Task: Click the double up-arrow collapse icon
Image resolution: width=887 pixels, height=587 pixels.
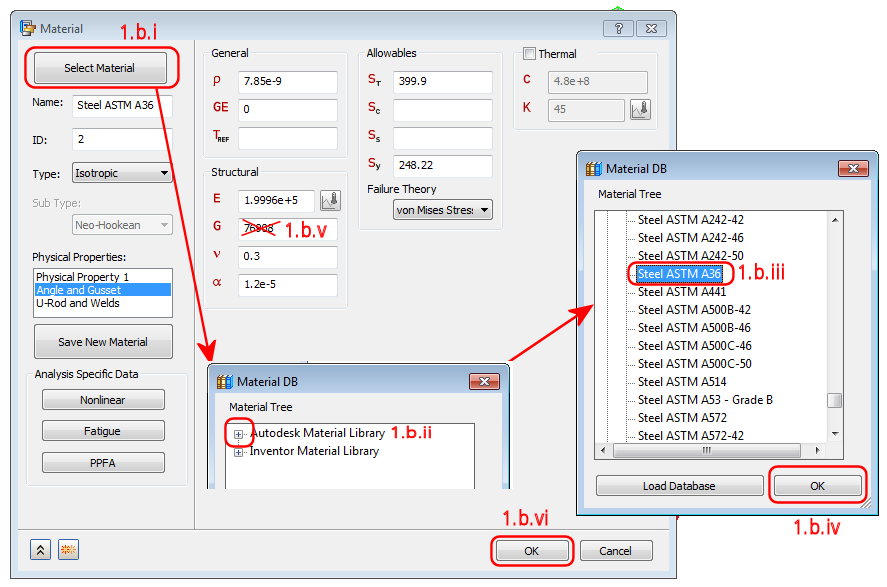Action: click(x=40, y=550)
